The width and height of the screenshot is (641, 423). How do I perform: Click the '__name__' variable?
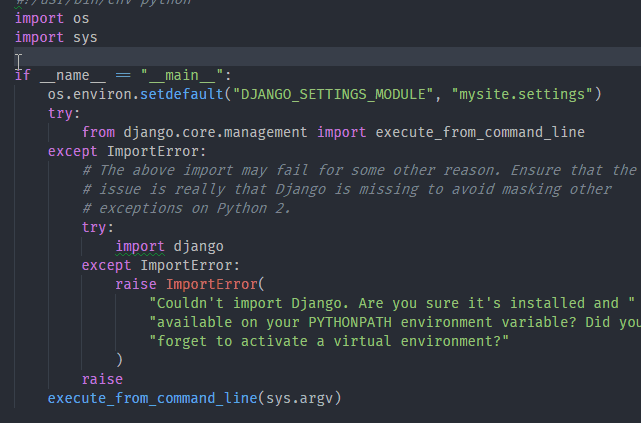(x=73, y=76)
